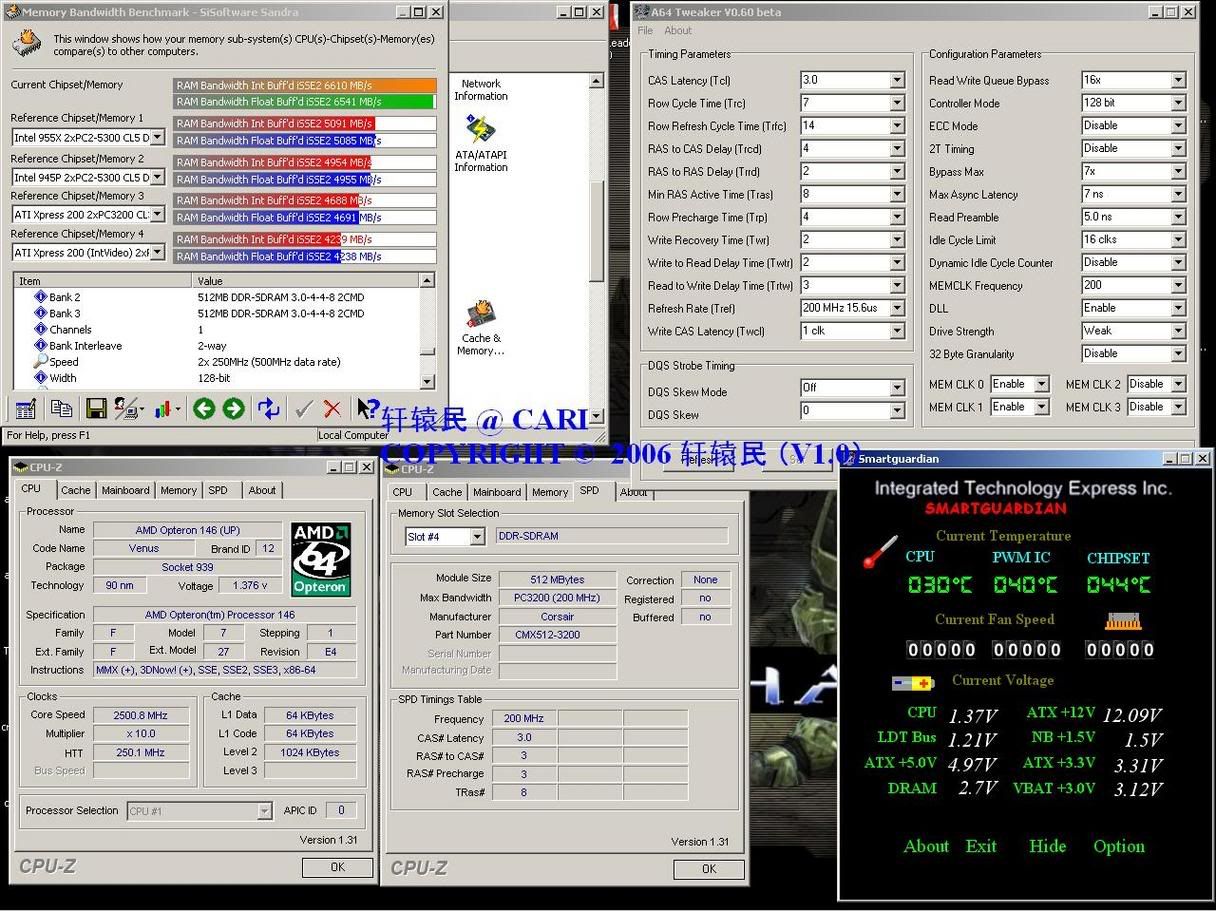
Task: Click the green back arrow in Sandra
Action: coord(204,408)
